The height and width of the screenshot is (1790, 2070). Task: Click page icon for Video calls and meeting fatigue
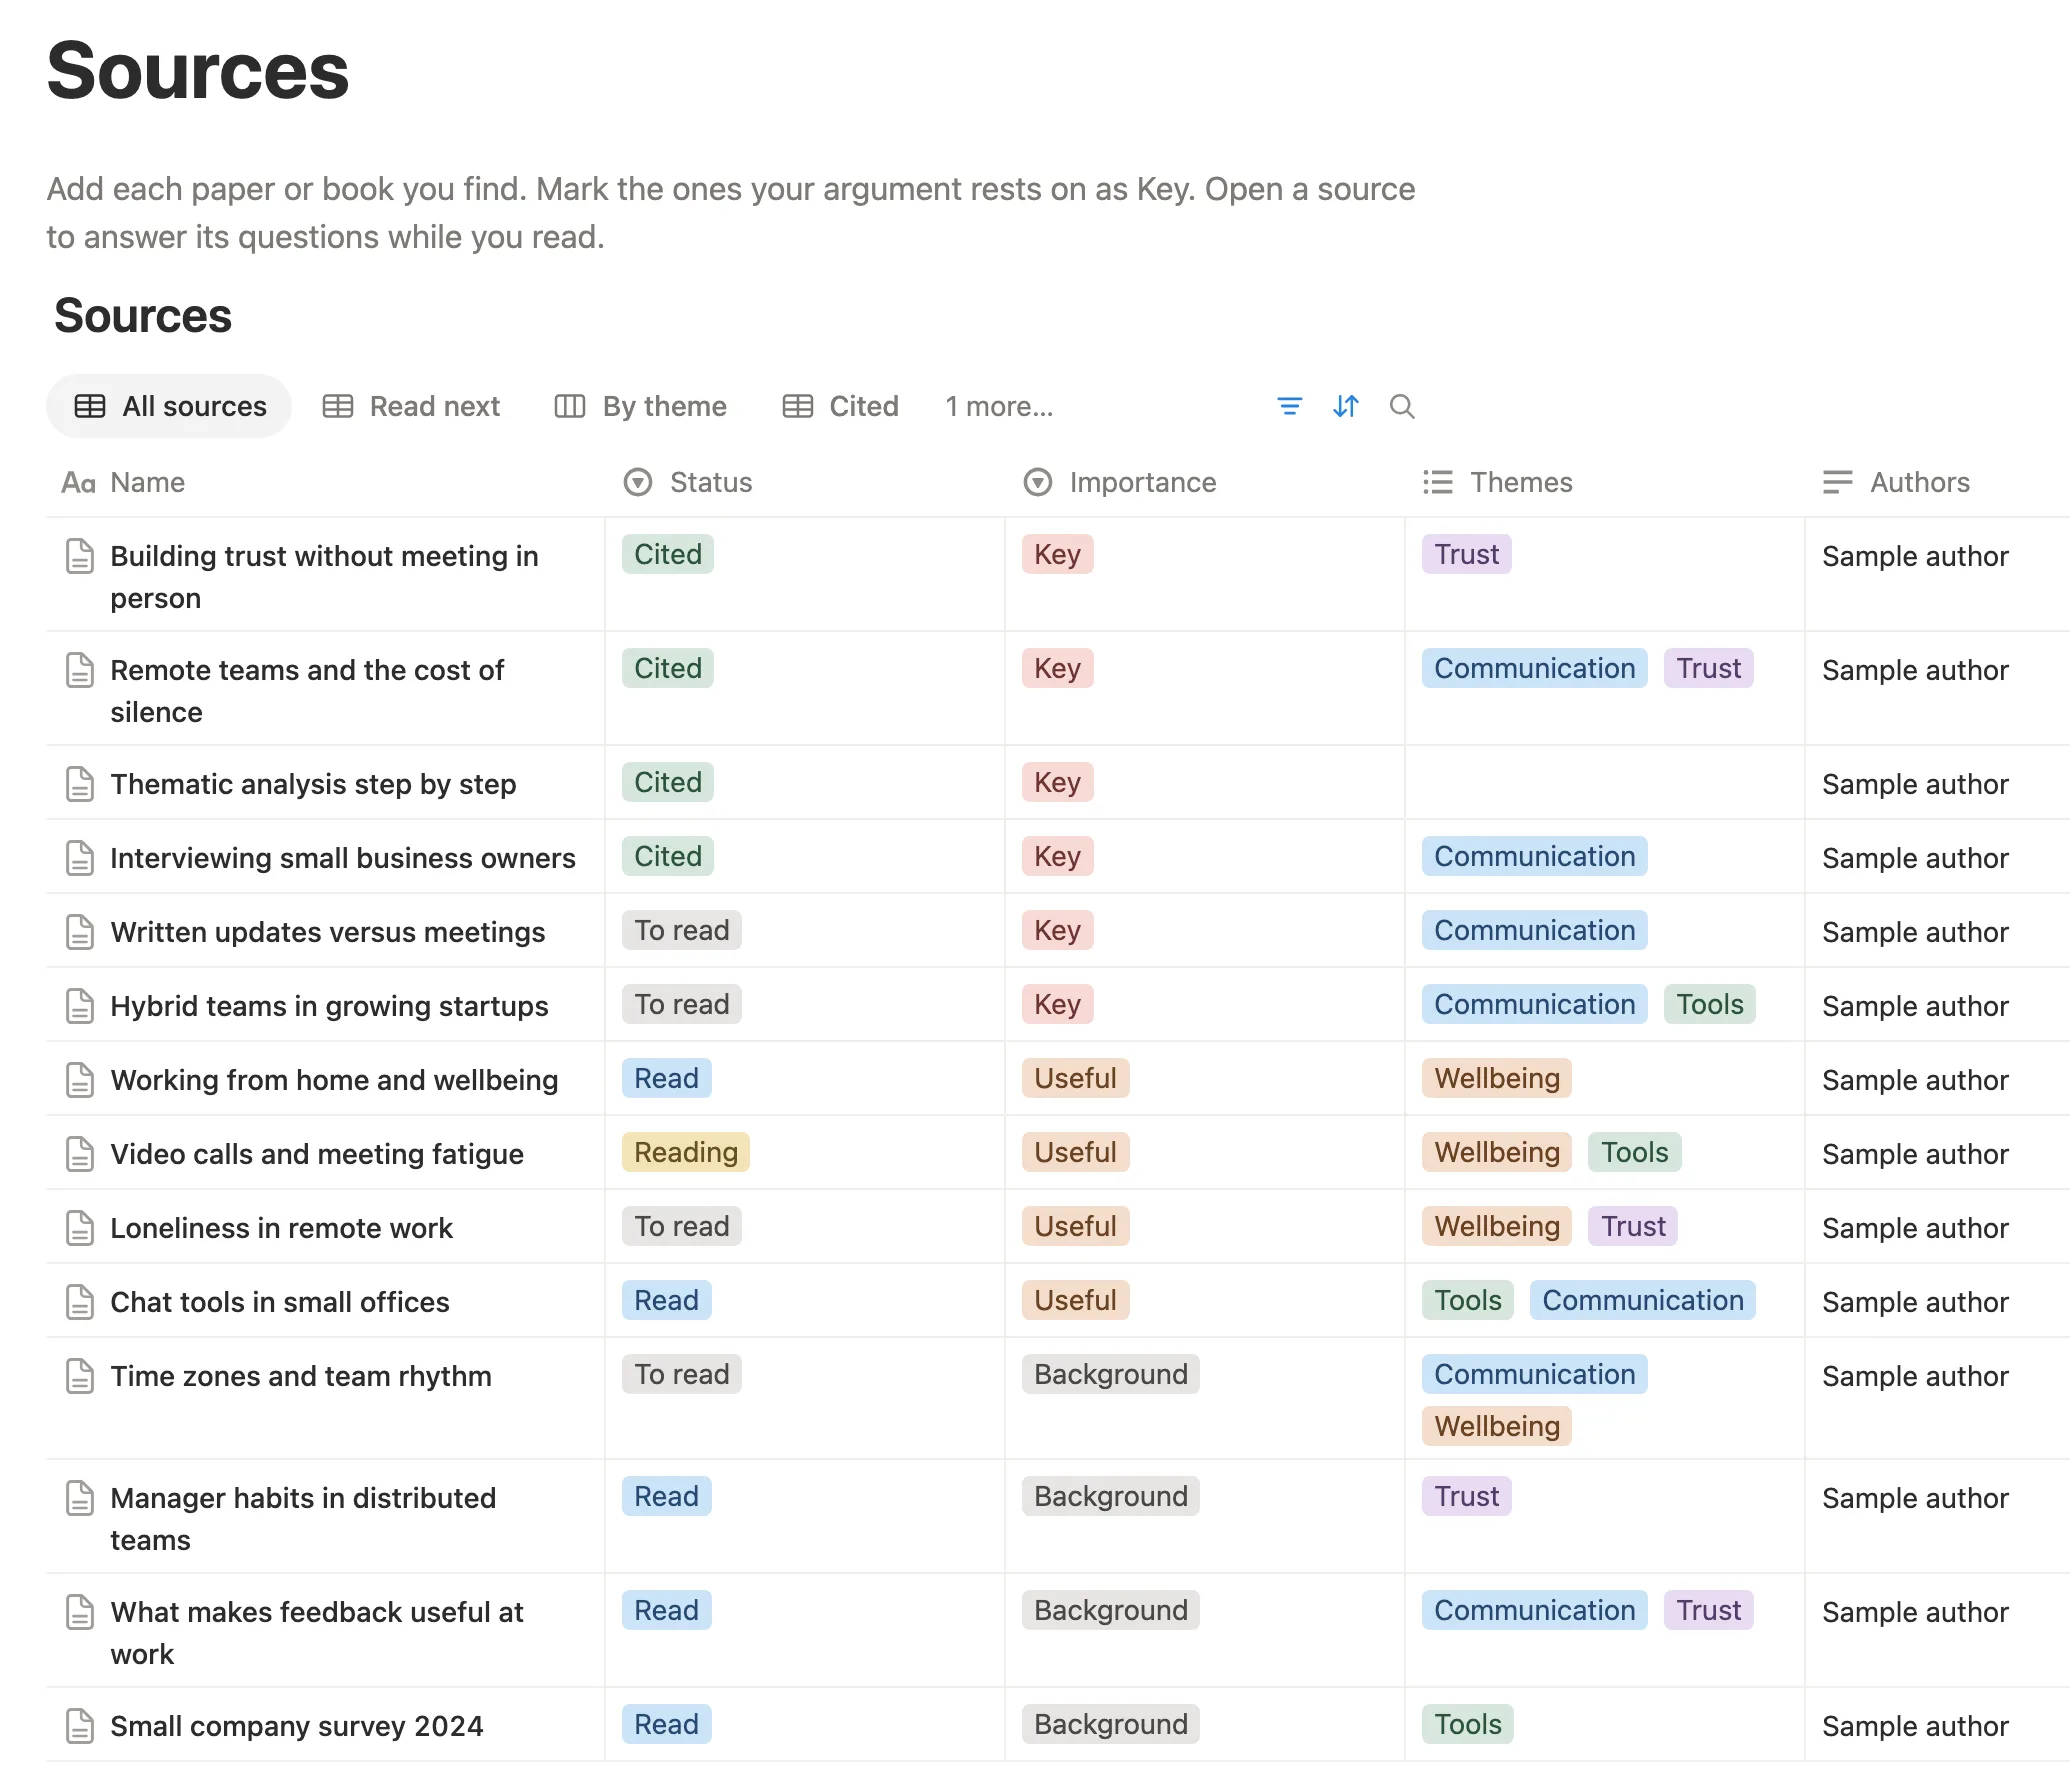click(80, 1154)
